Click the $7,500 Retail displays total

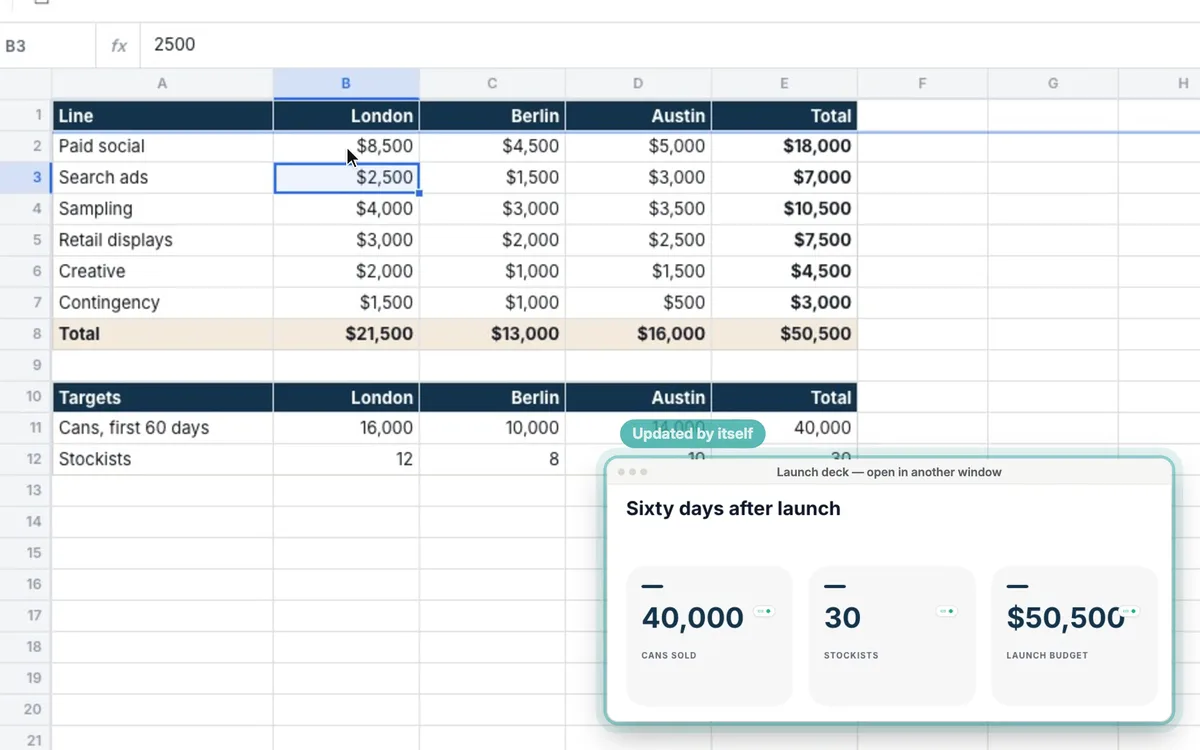pos(784,240)
